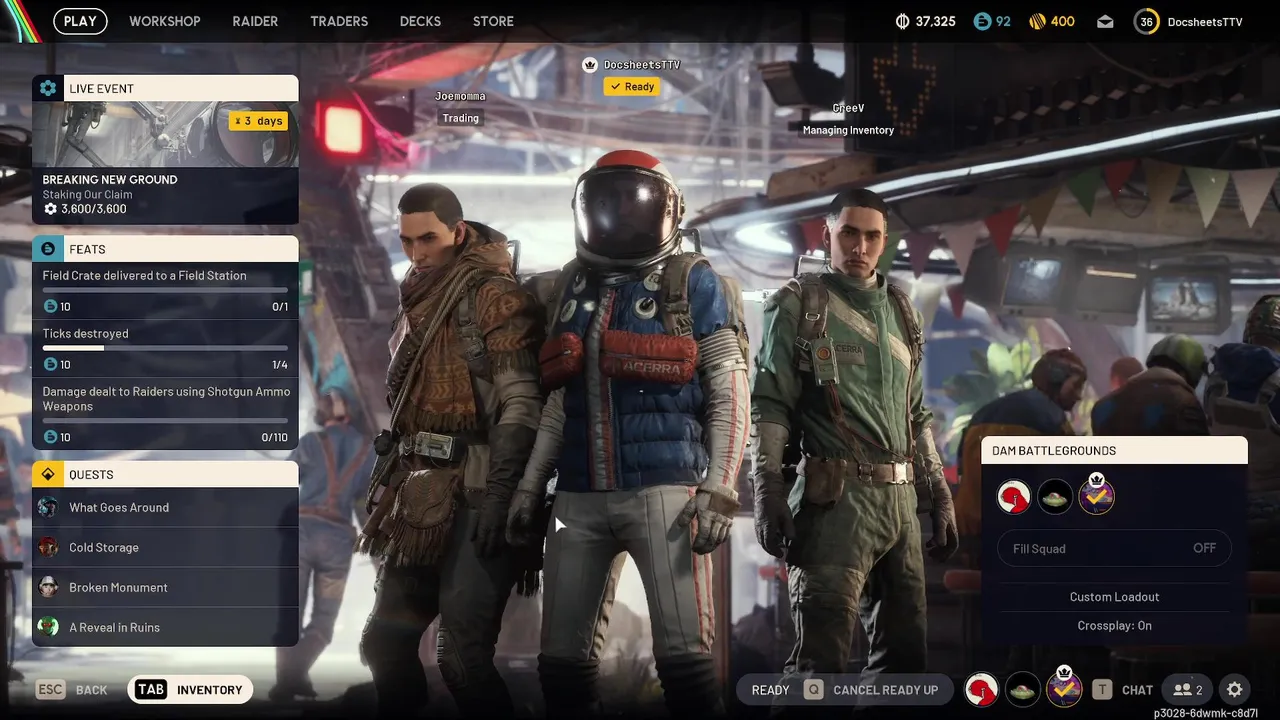1280x720 pixels.
Task: Click the level 36 badge
Action: (1146, 21)
